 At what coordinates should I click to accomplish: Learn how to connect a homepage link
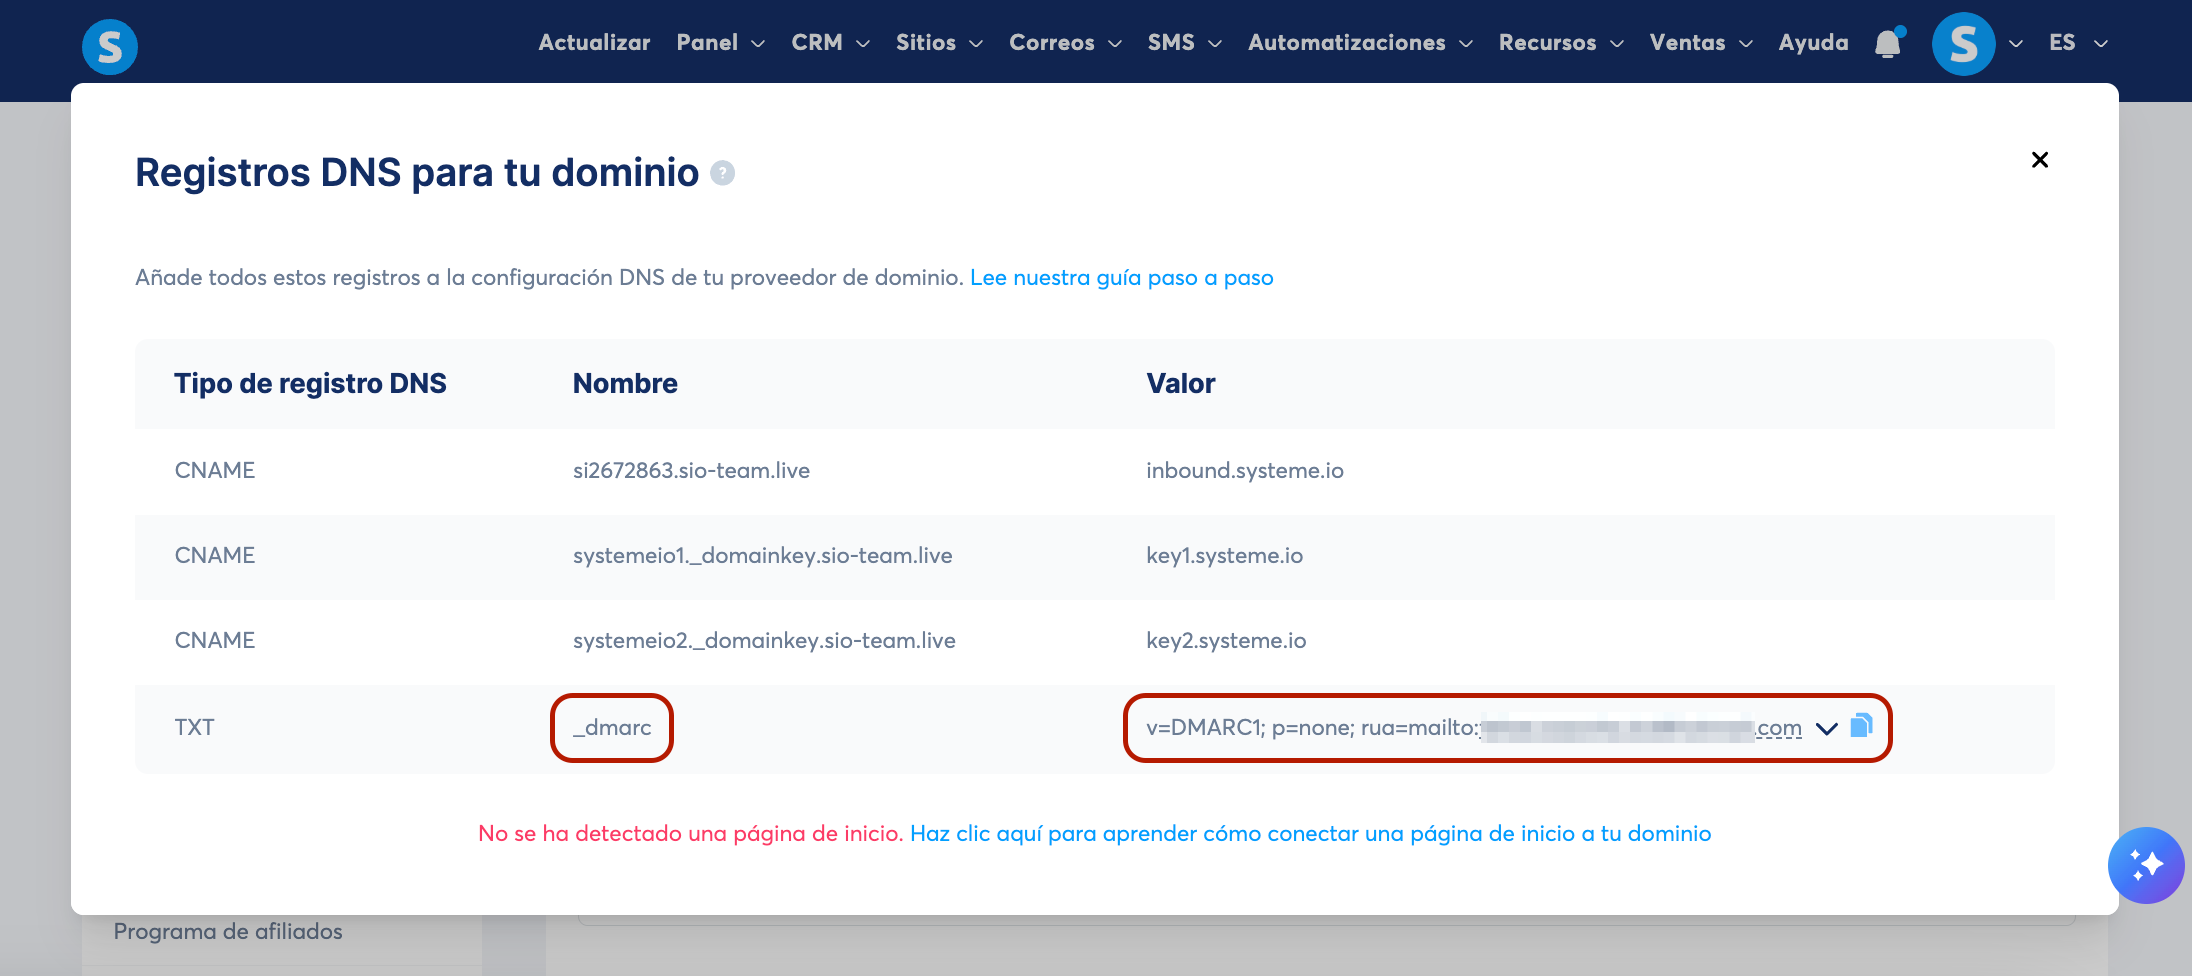click(x=1310, y=834)
